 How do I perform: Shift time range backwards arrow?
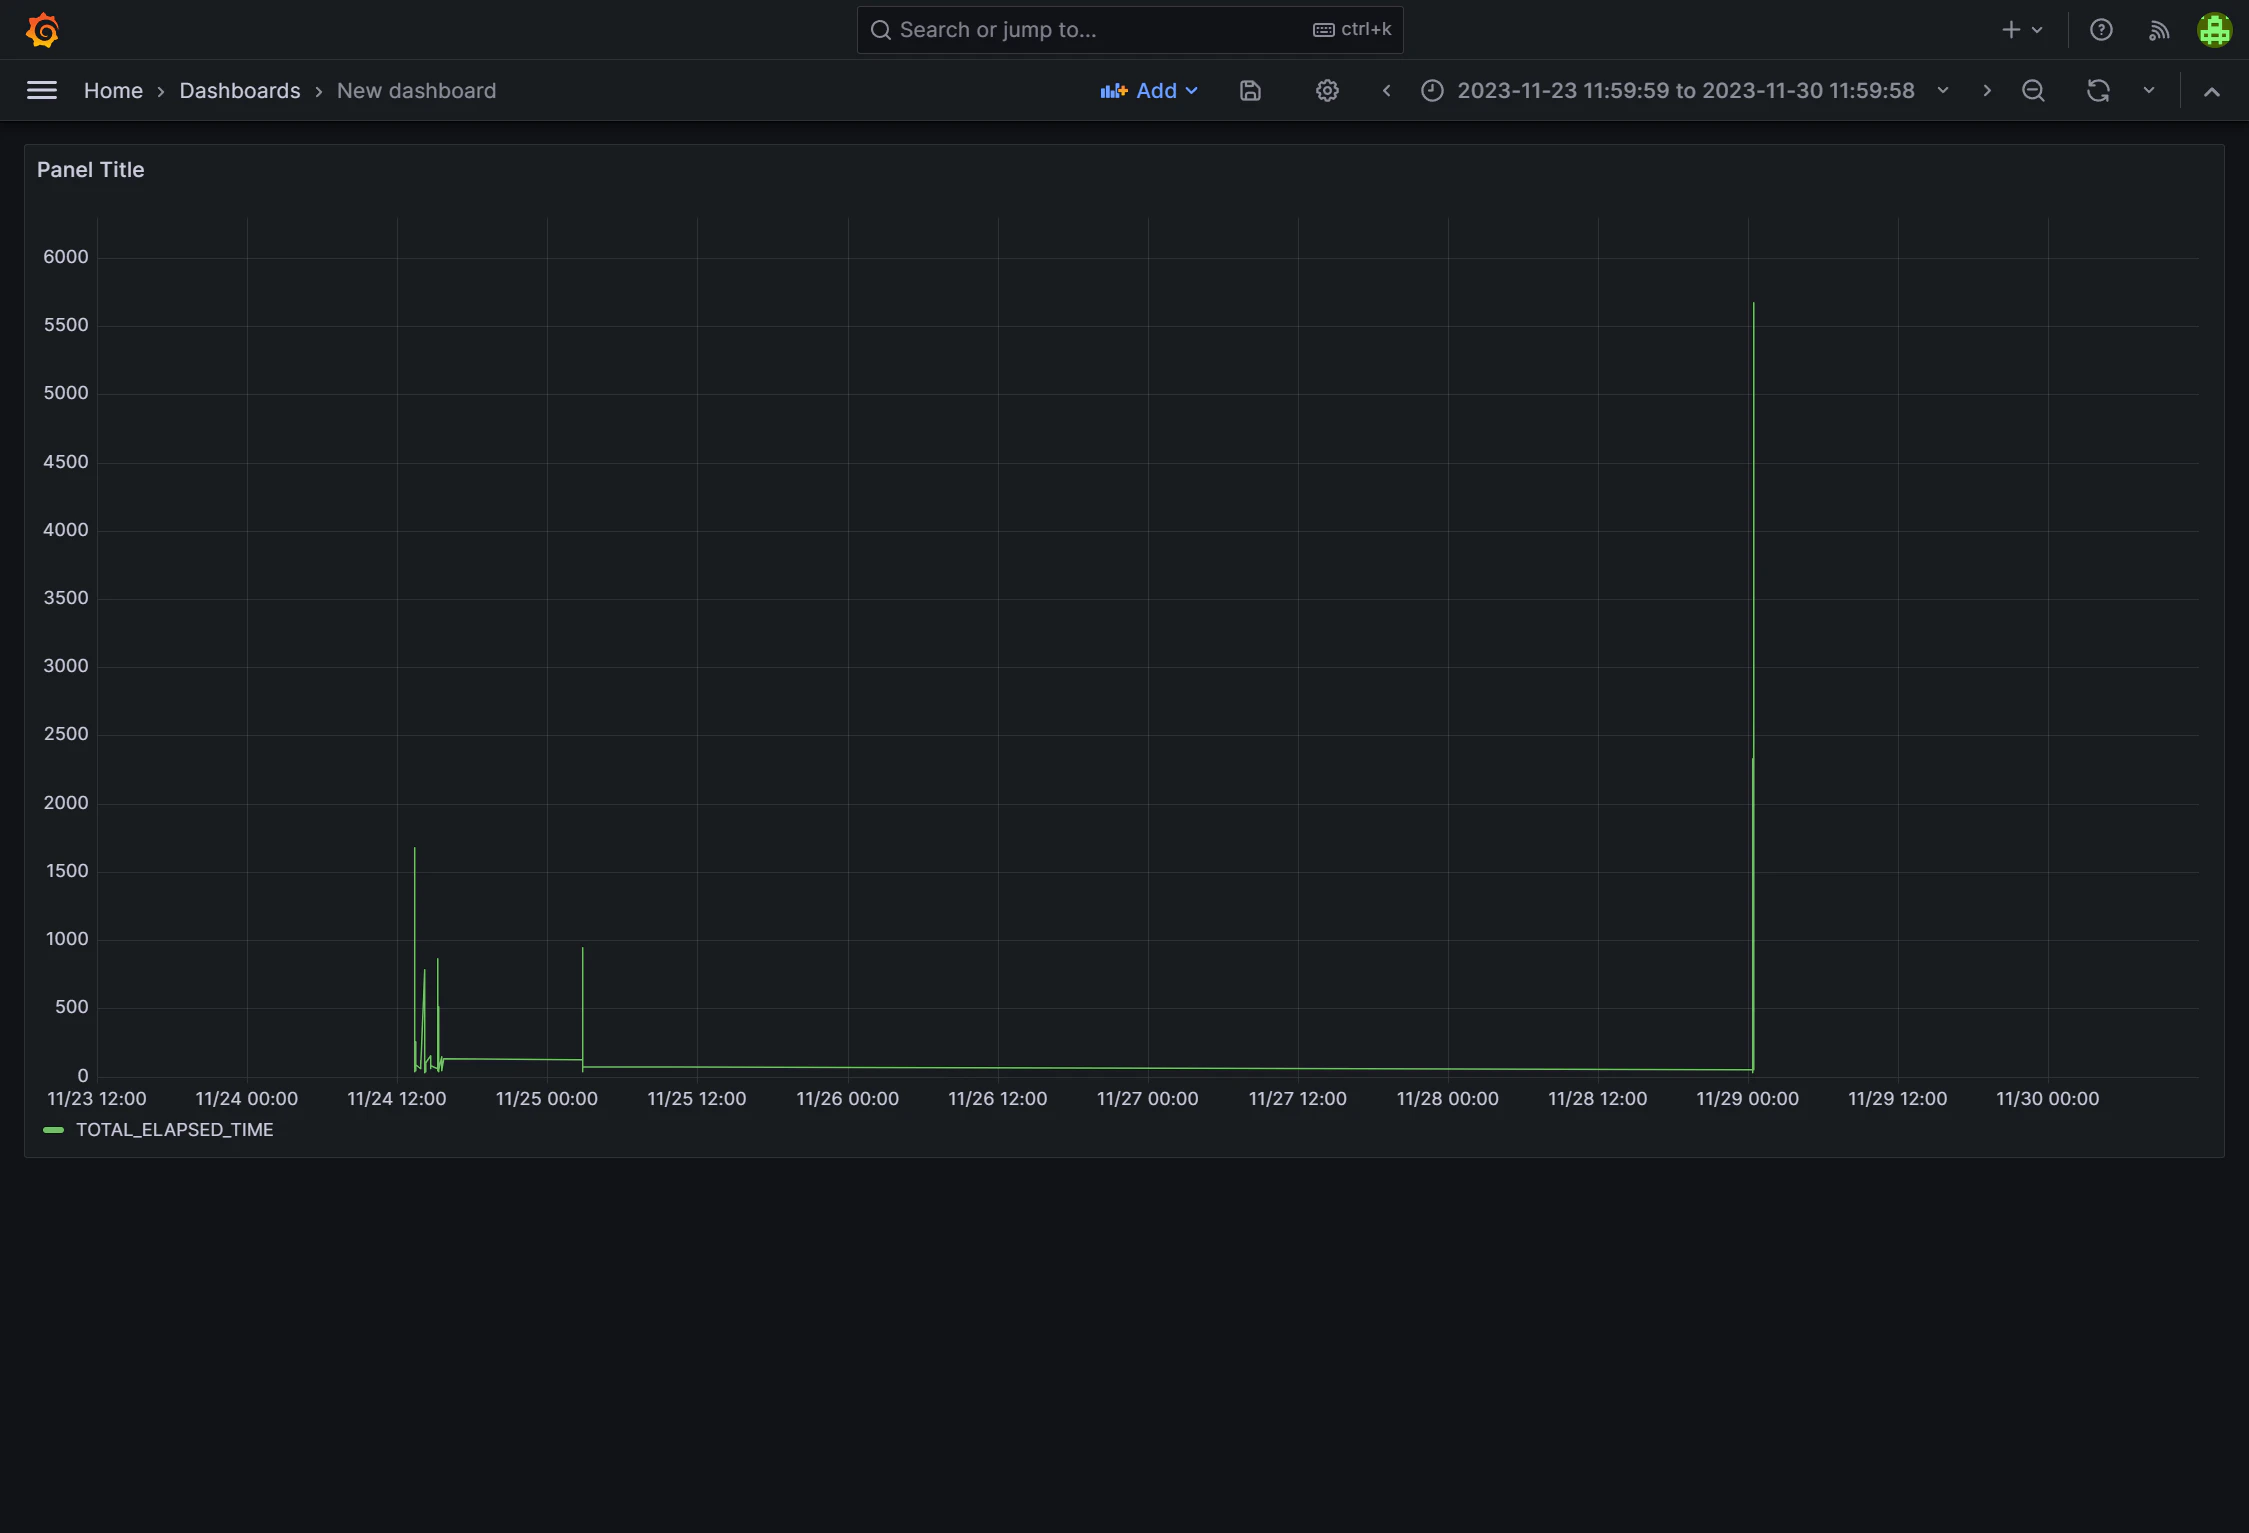tap(1386, 91)
